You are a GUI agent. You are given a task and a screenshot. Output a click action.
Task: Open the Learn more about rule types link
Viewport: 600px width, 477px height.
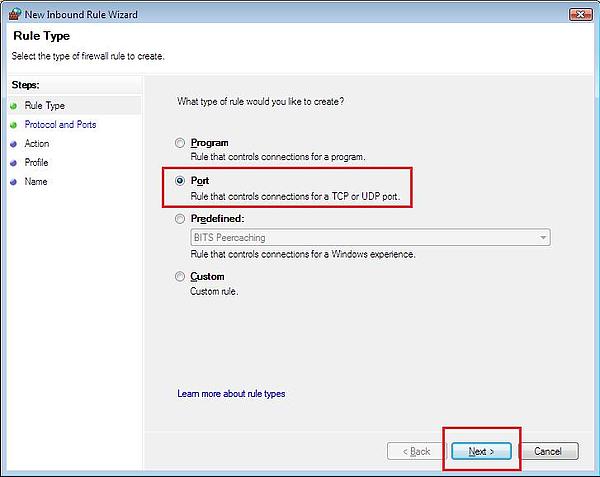click(231, 394)
